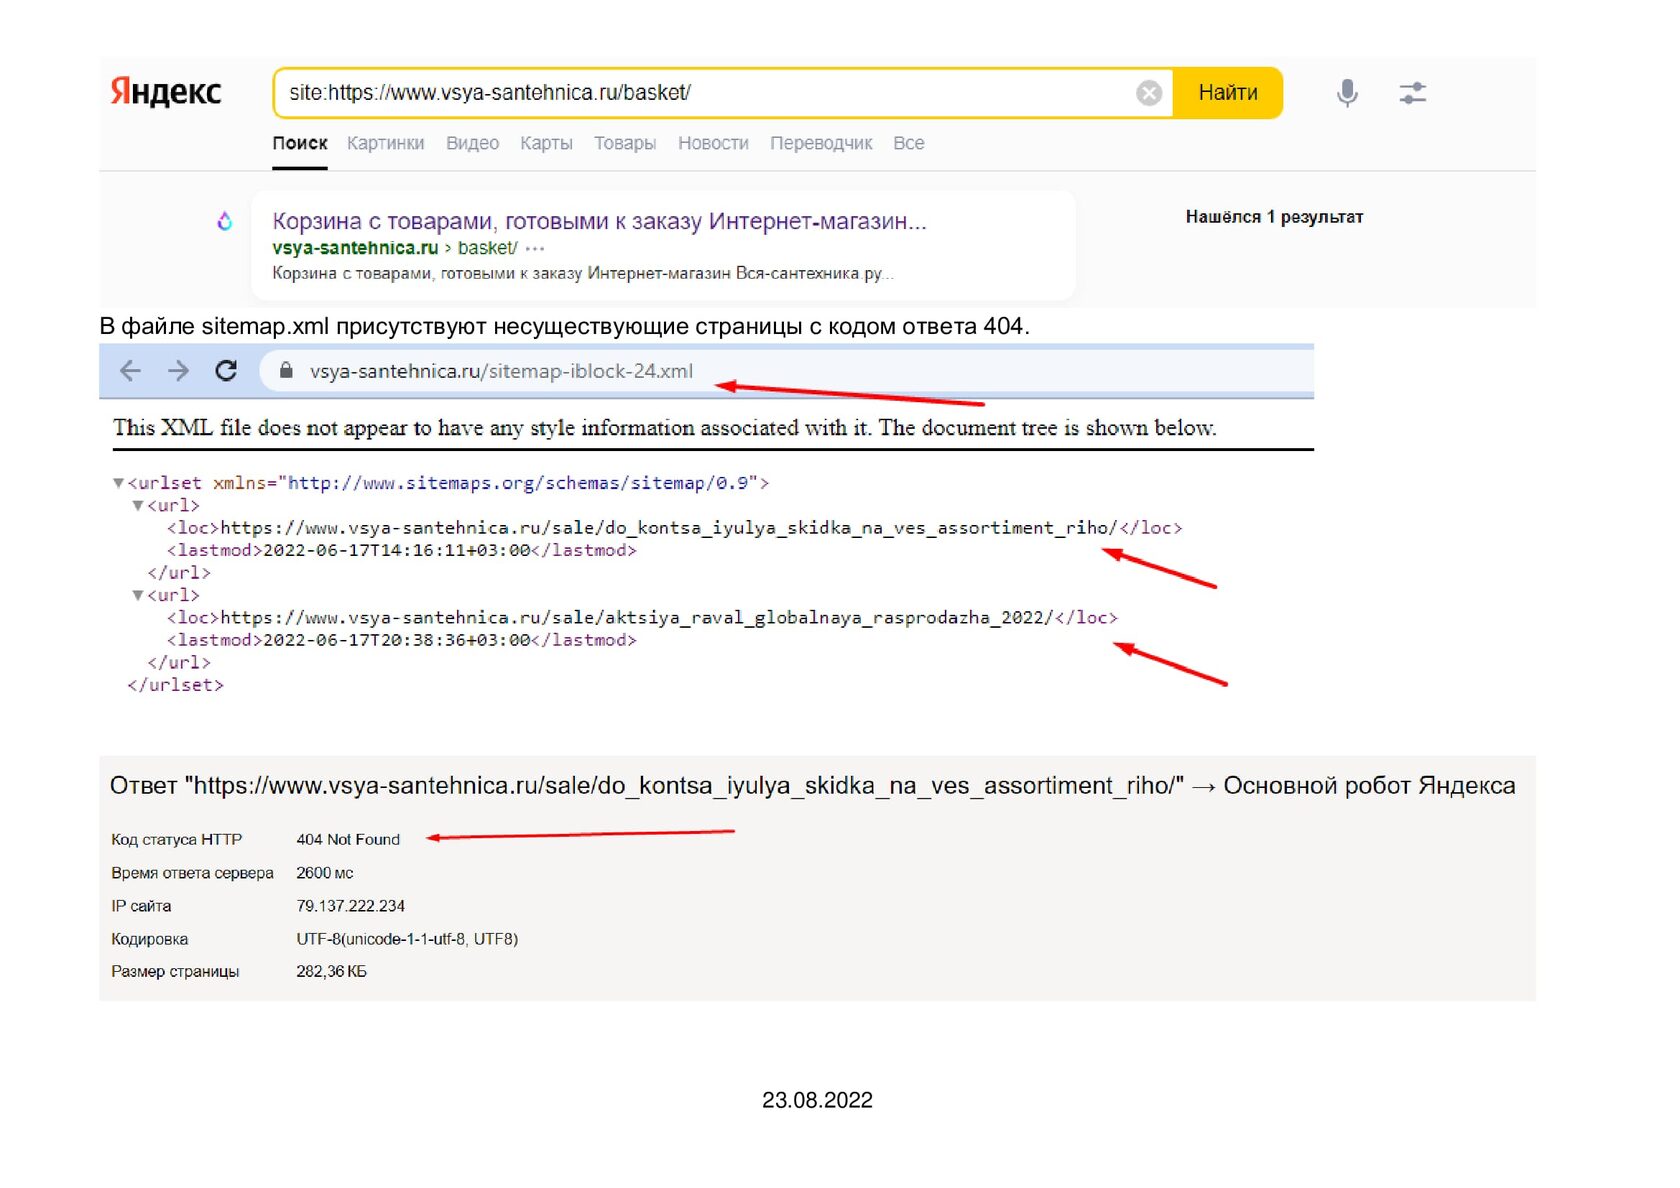Show Все services tab
Image resolution: width=1680 pixels, height=1188 pixels.
pos(909,143)
